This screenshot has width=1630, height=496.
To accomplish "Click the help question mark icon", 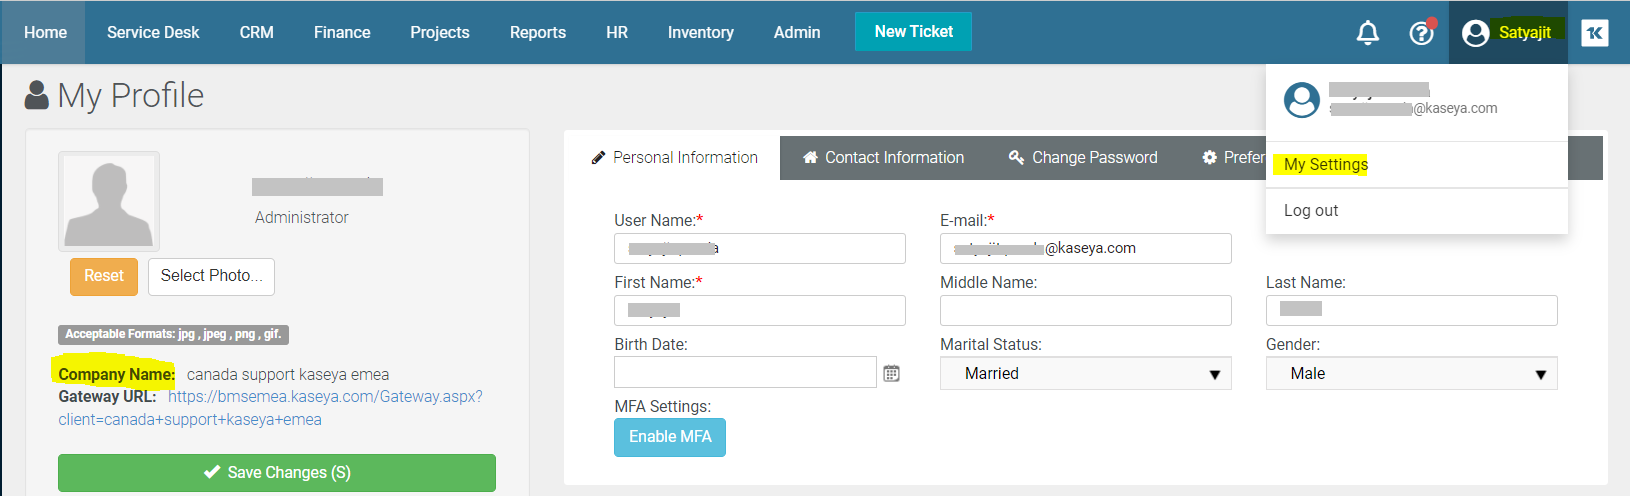I will pos(1421,33).
